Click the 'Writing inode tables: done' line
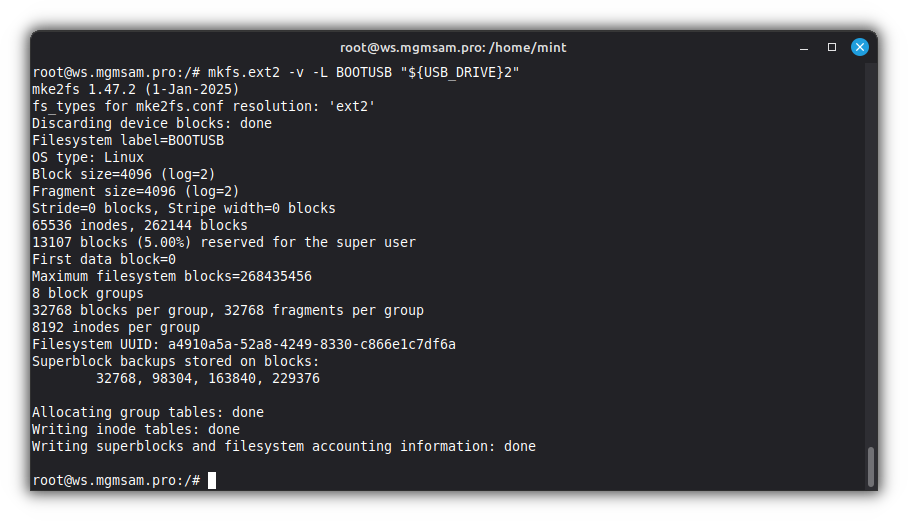Image resolution: width=908 pixels, height=521 pixels. tap(136, 430)
